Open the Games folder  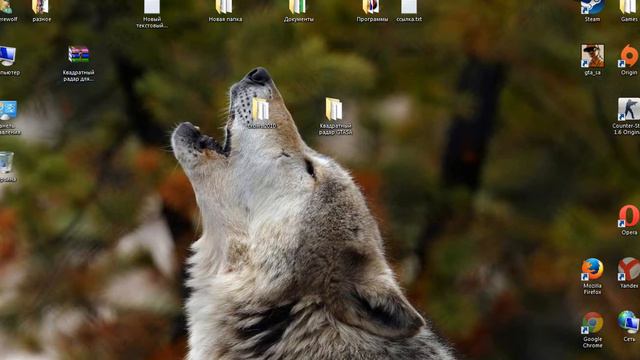(629, 11)
